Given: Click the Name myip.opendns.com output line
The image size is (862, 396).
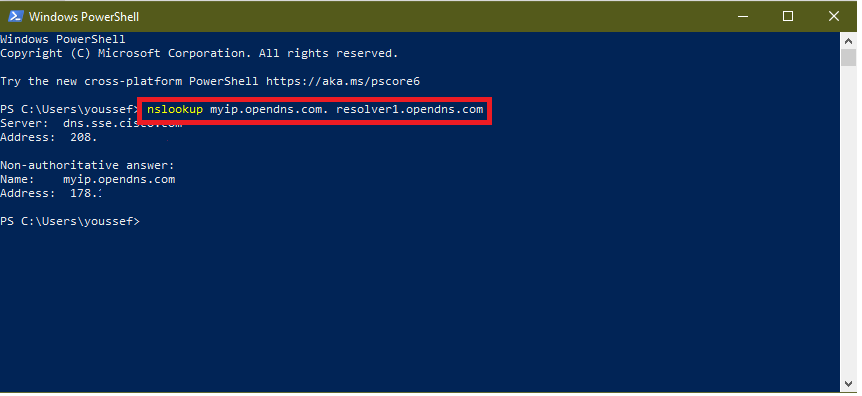Looking at the screenshot, I should pyautogui.click(x=87, y=179).
